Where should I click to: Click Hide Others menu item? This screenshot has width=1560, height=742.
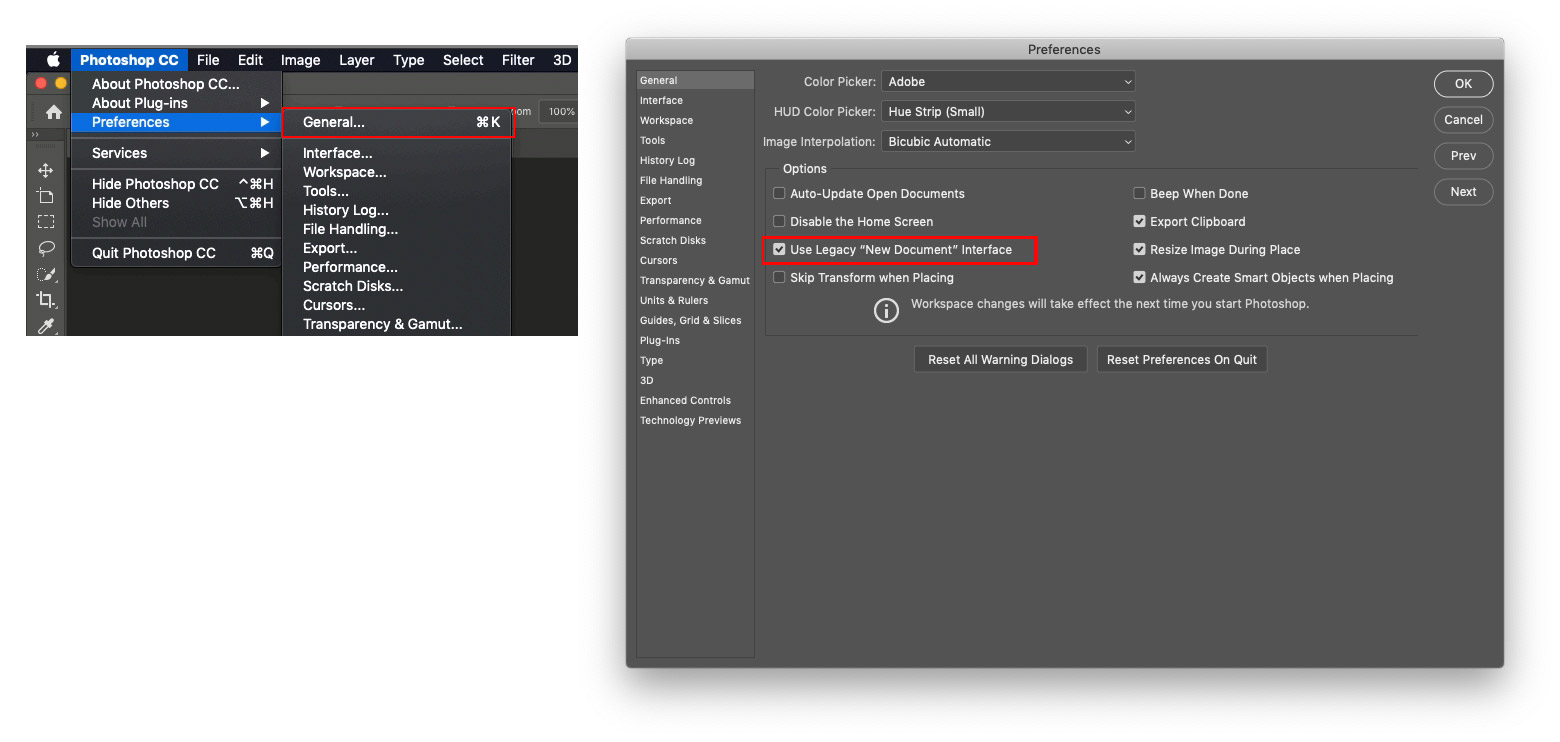click(176, 203)
